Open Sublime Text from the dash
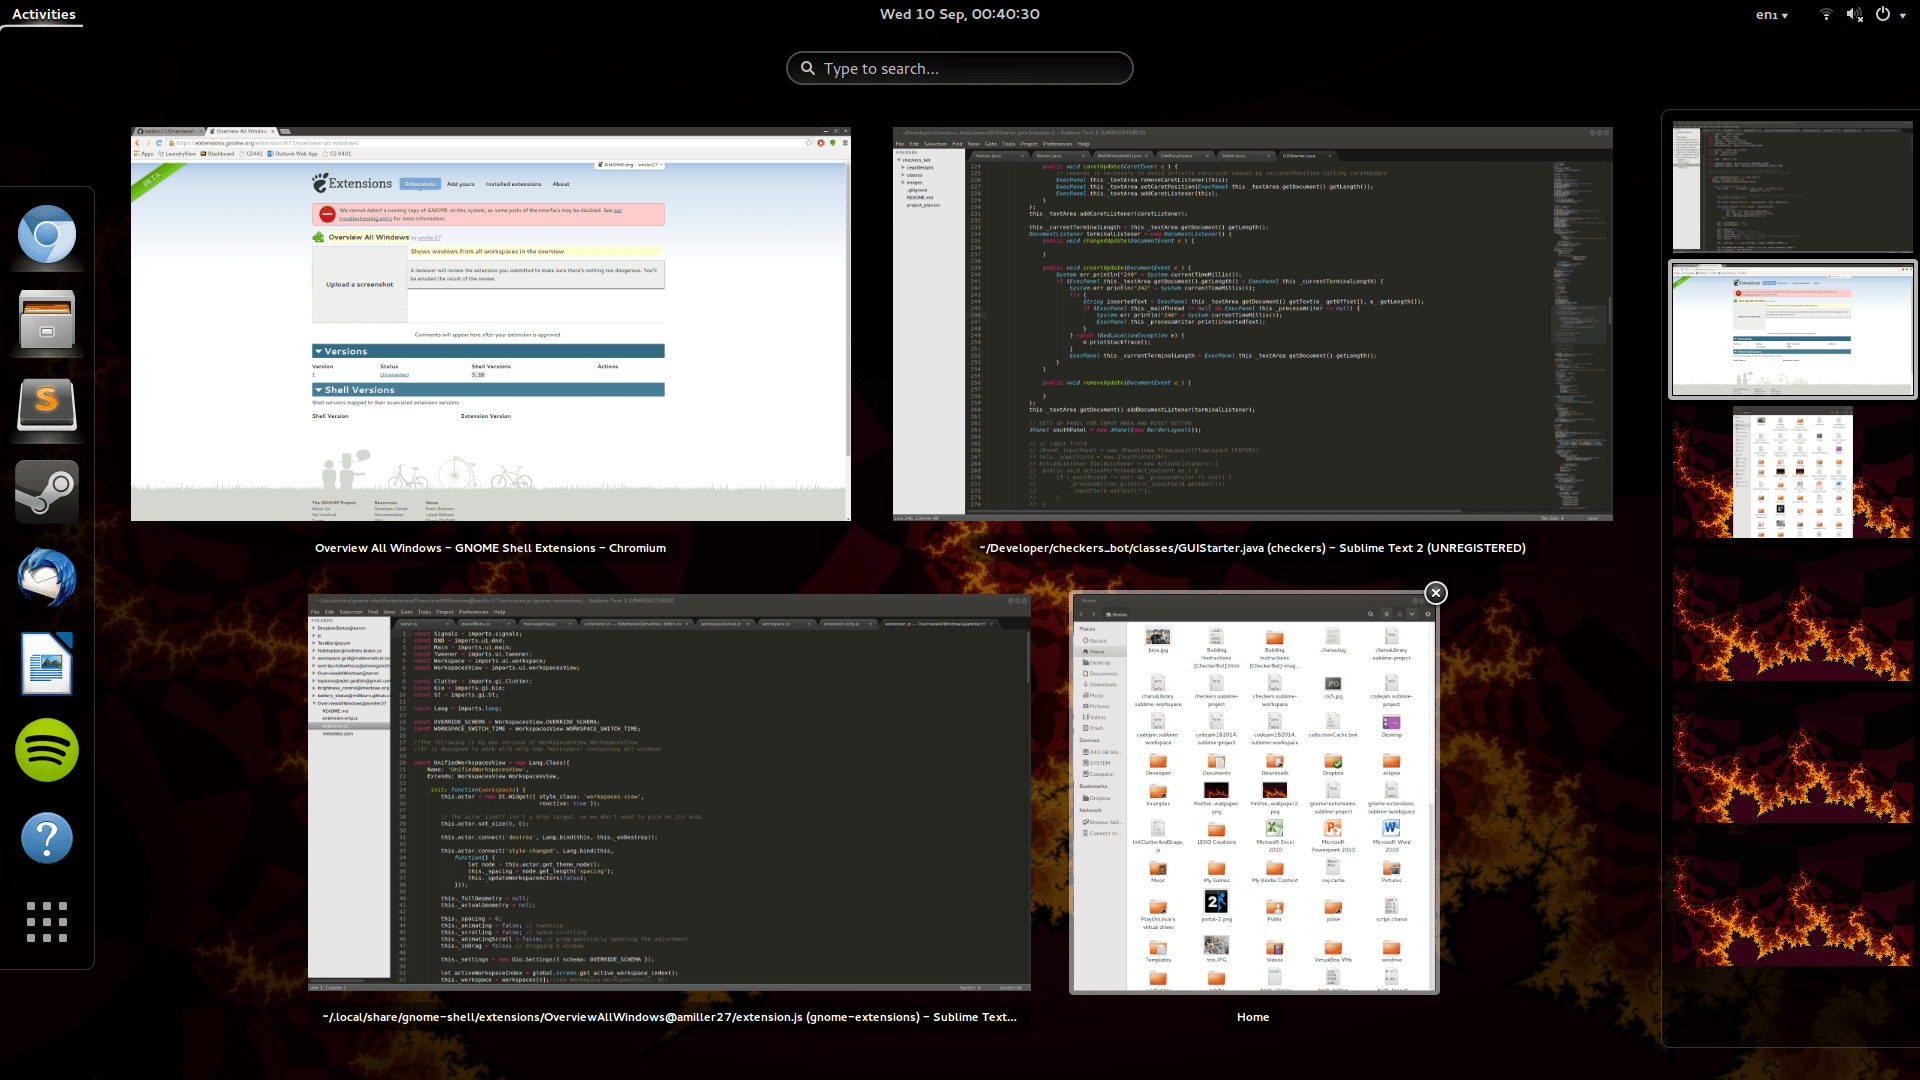This screenshot has height=1080, width=1920. pos(47,405)
